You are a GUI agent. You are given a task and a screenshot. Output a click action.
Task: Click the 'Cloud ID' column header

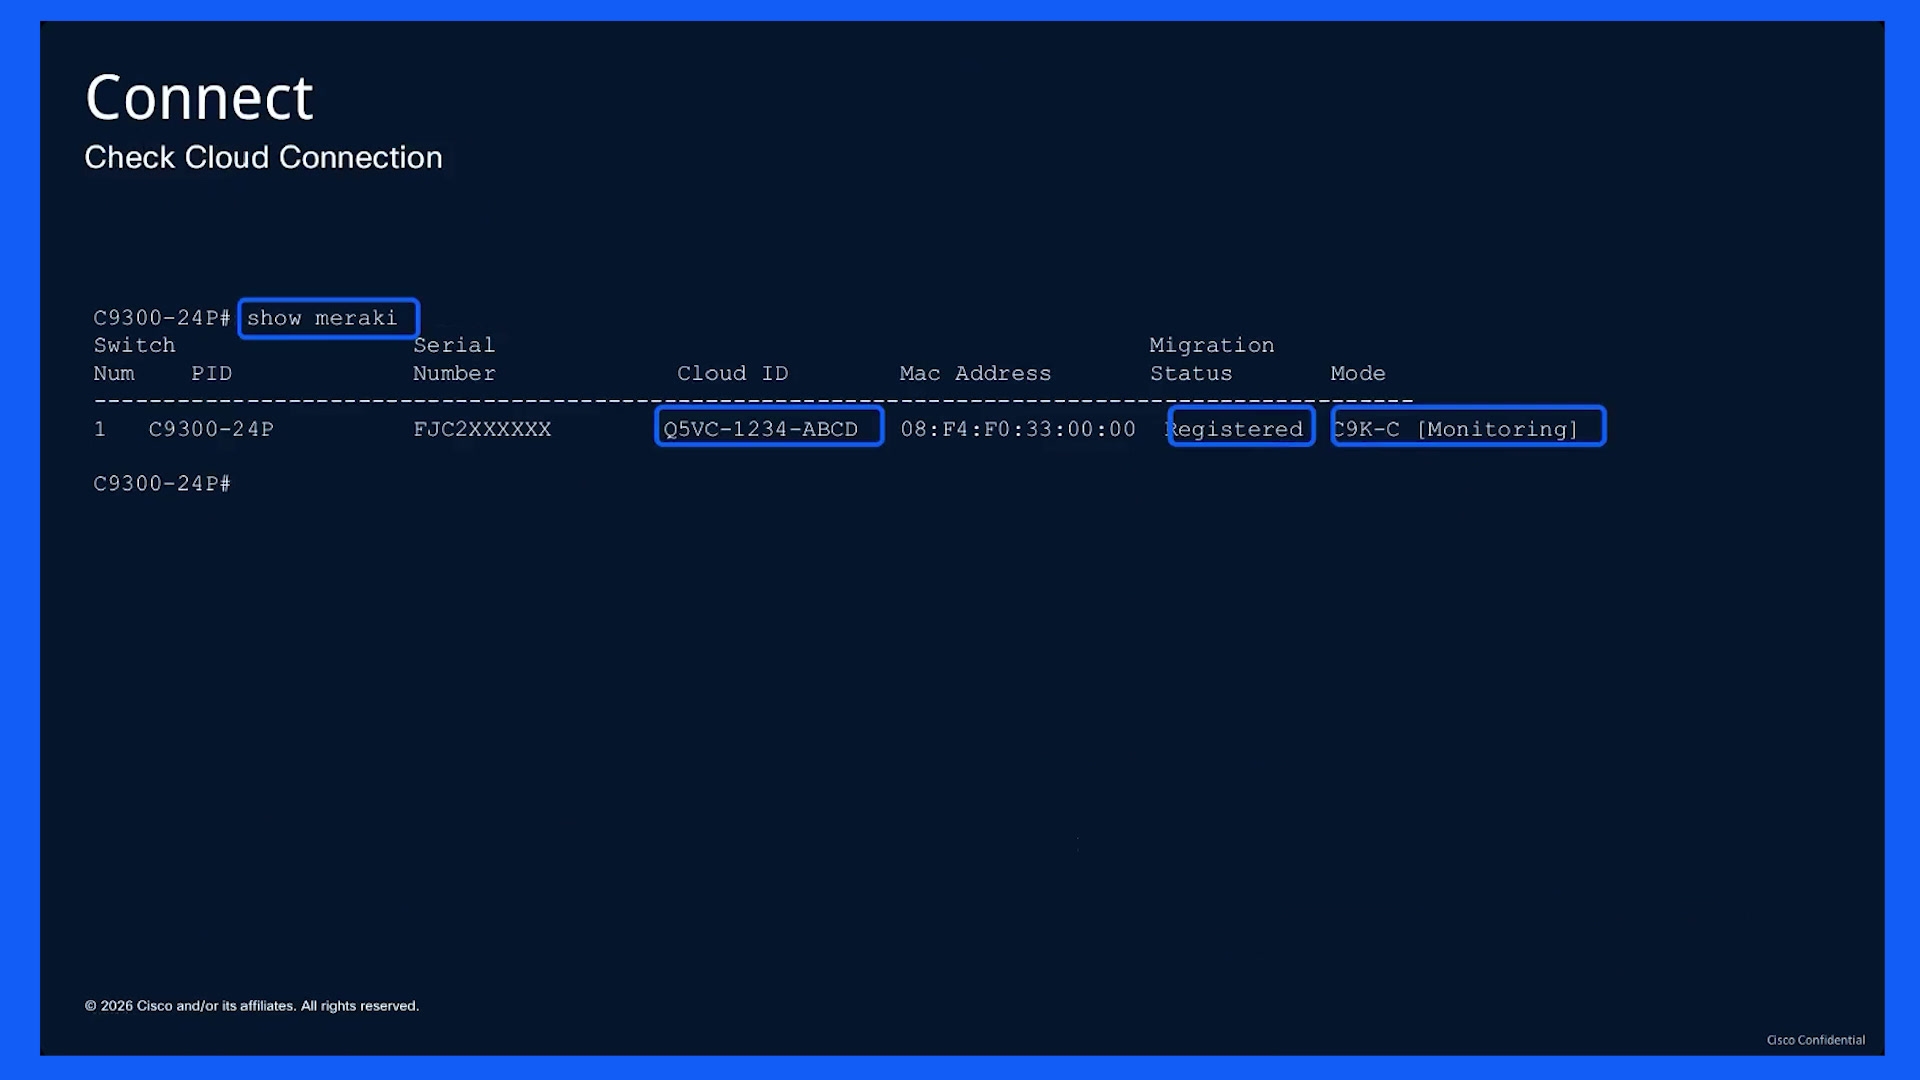click(732, 373)
